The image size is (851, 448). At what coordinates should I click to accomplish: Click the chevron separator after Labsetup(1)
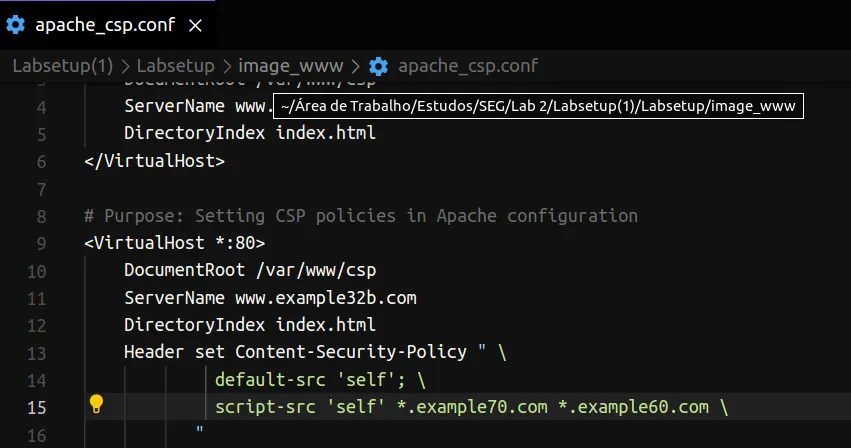pyautogui.click(x=124, y=67)
